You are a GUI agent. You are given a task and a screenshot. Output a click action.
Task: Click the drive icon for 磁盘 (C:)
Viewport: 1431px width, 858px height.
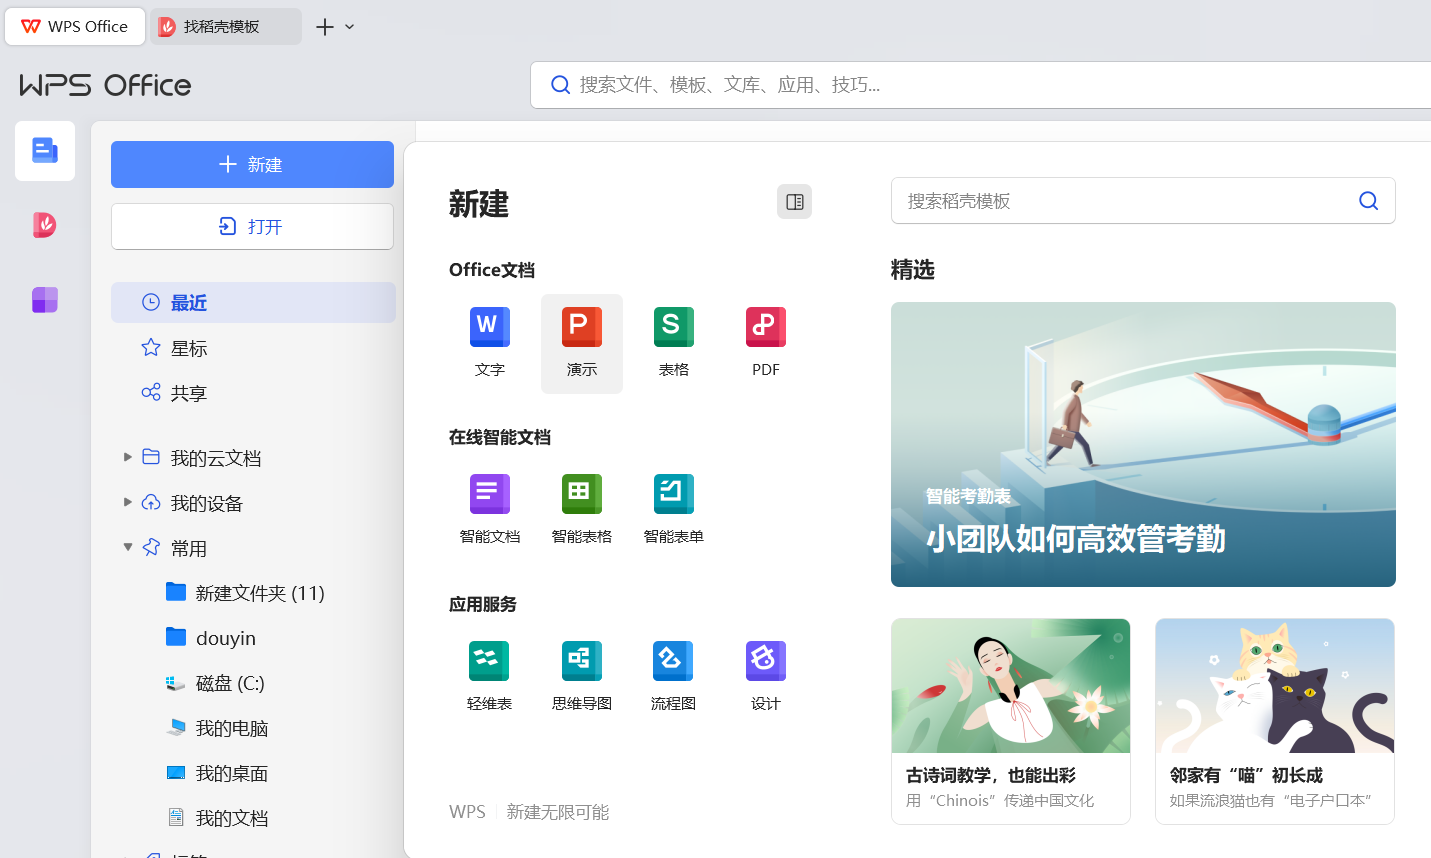(x=176, y=683)
